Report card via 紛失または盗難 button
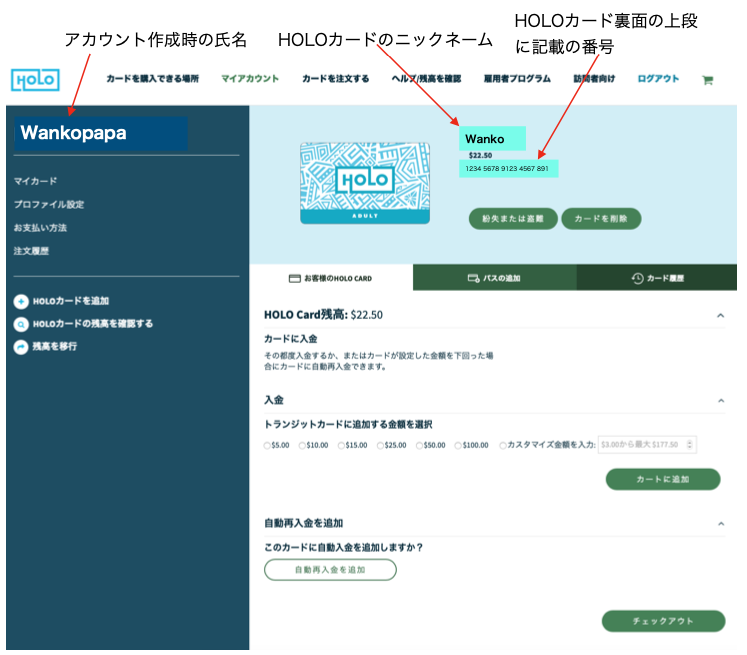The width and height of the screenshot is (747, 655). coord(513,219)
